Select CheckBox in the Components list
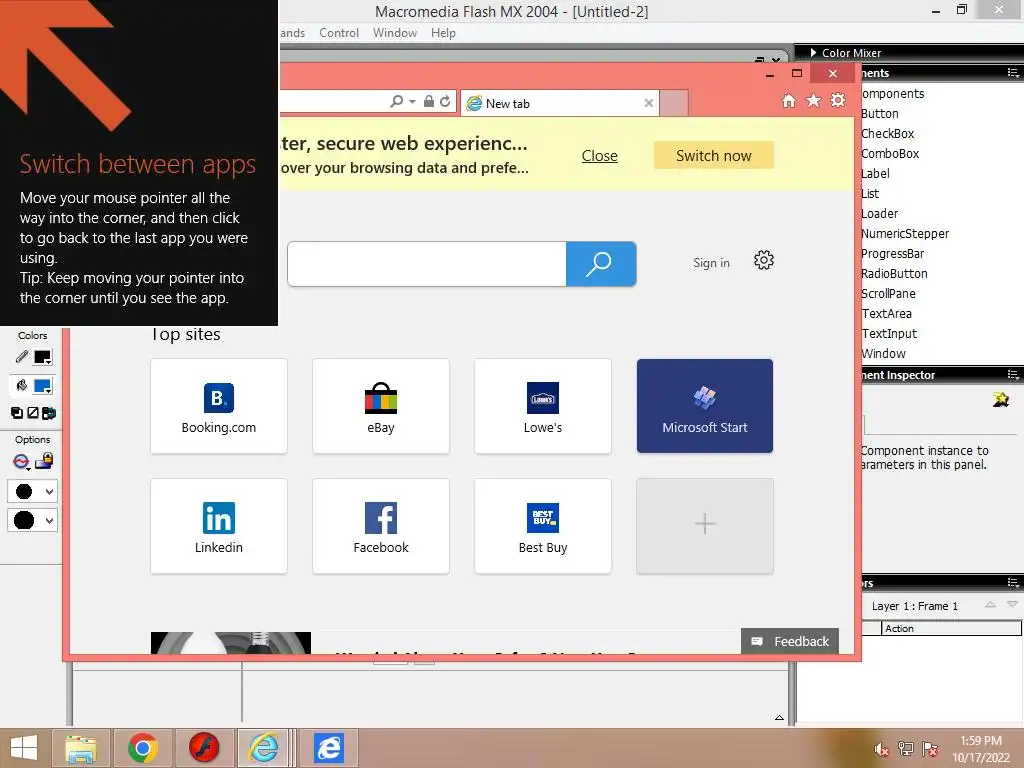The height and width of the screenshot is (768, 1024). [x=888, y=133]
